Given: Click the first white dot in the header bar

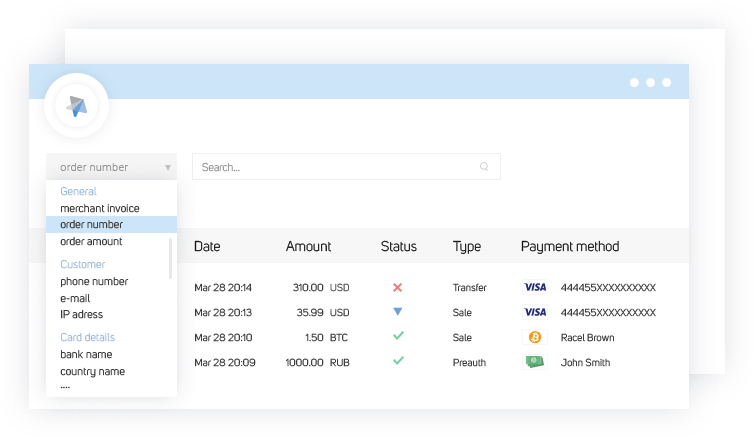Looking at the screenshot, I should 634,83.
